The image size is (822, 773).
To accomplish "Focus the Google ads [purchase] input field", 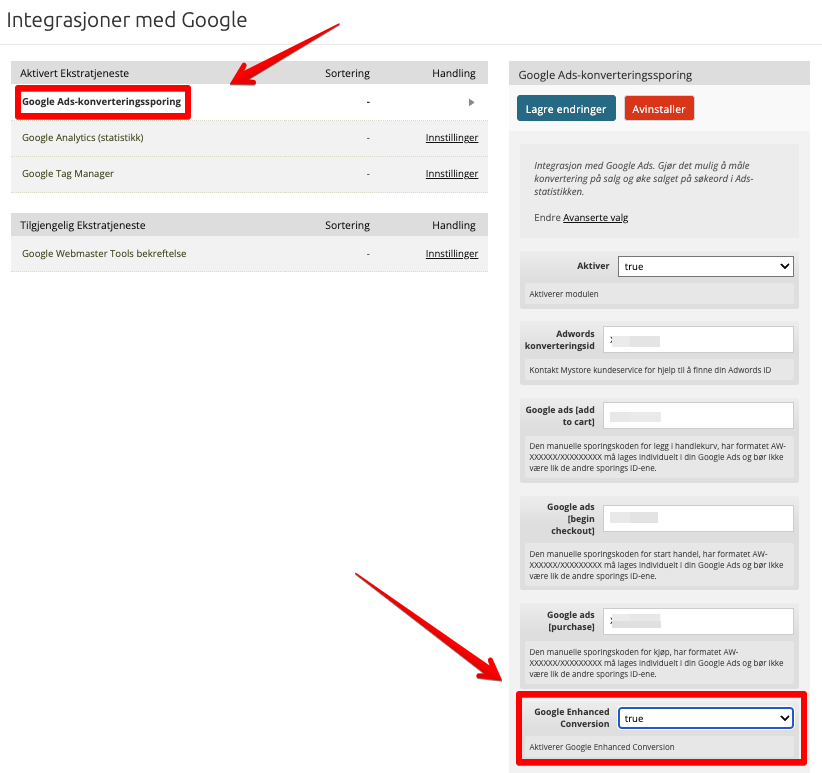I will point(698,622).
